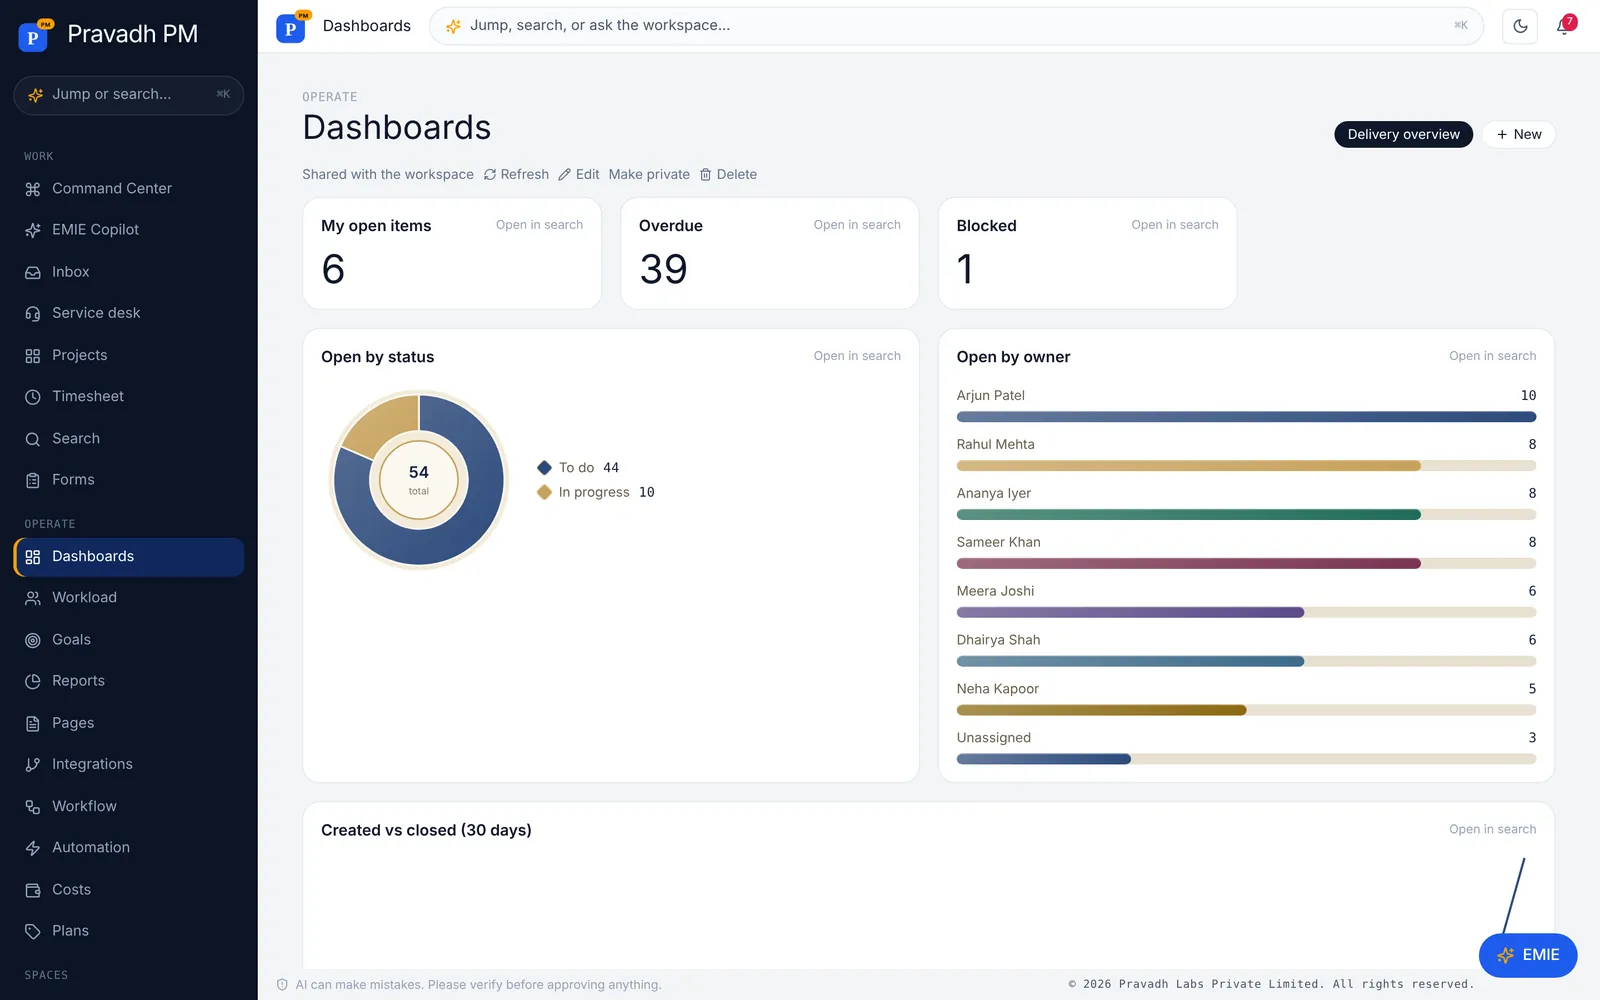Image resolution: width=1600 pixels, height=1000 pixels.
Task: Open in search for Created vs closed
Action: tap(1493, 829)
